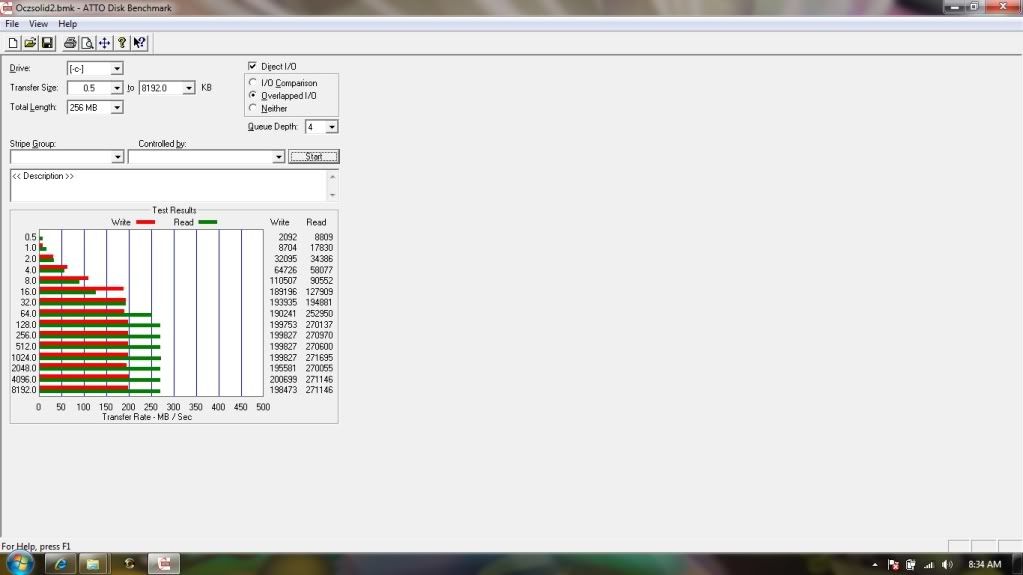The width and height of the screenshot is (1023, 575).
Task: Click the New document toolbar icon
Action: coord(12,43)
